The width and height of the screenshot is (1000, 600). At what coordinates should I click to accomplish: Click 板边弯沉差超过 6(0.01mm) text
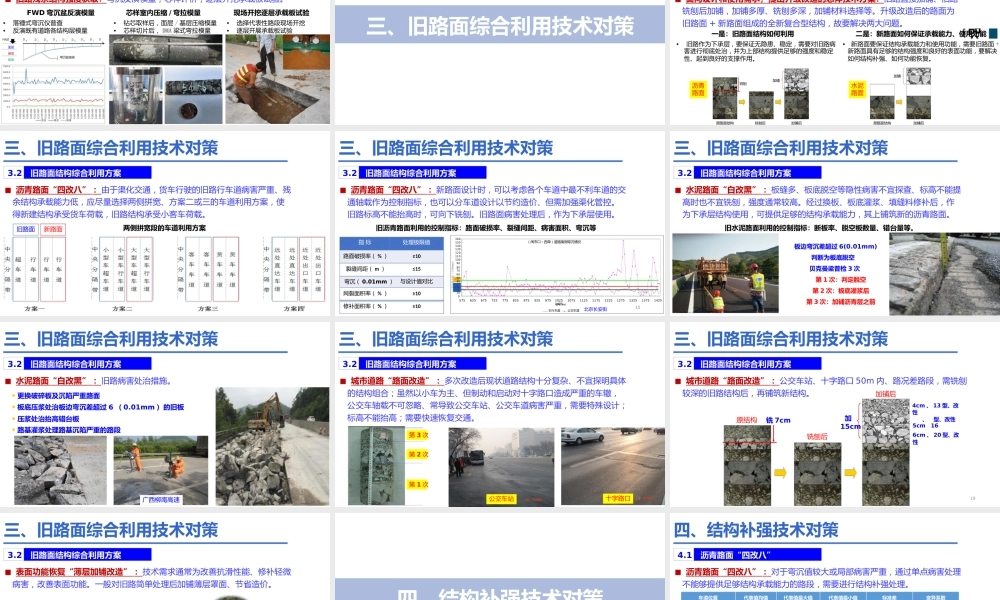tap(835, 246)
